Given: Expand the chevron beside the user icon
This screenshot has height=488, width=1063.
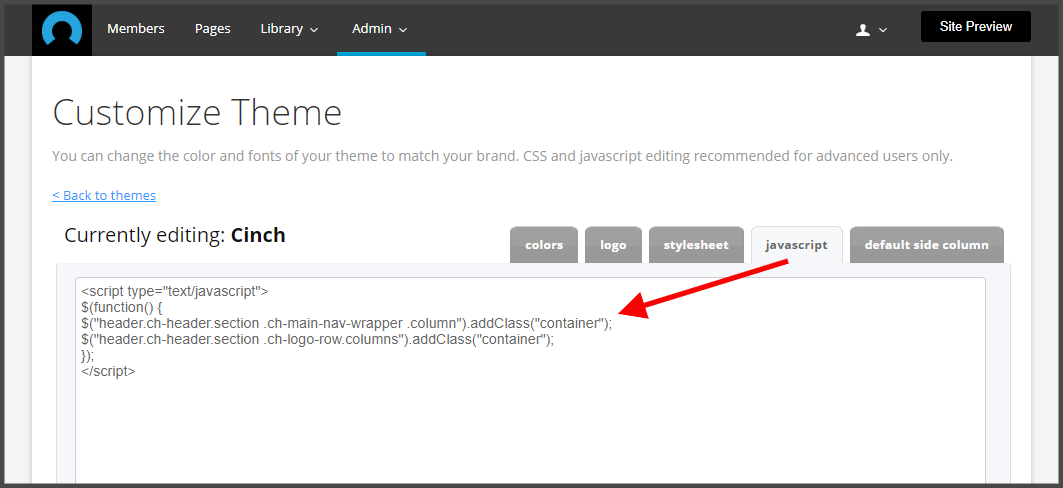Looking at the screenshot, I should (883, 30).
